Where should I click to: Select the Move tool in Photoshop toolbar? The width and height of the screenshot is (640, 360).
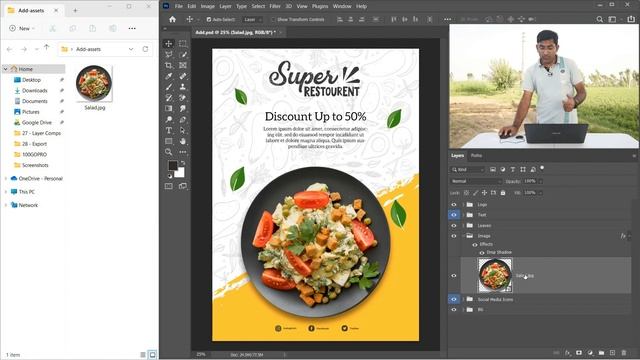click(169, 44)
